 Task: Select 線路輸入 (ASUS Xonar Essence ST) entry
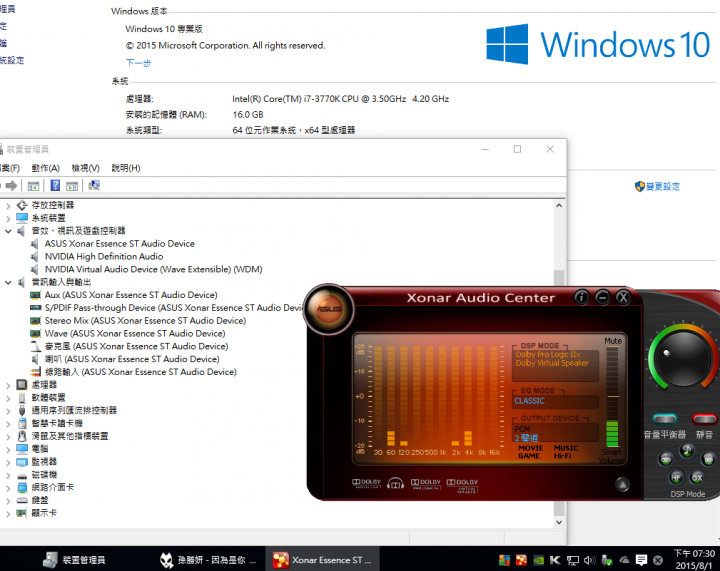tap(141, 372)
